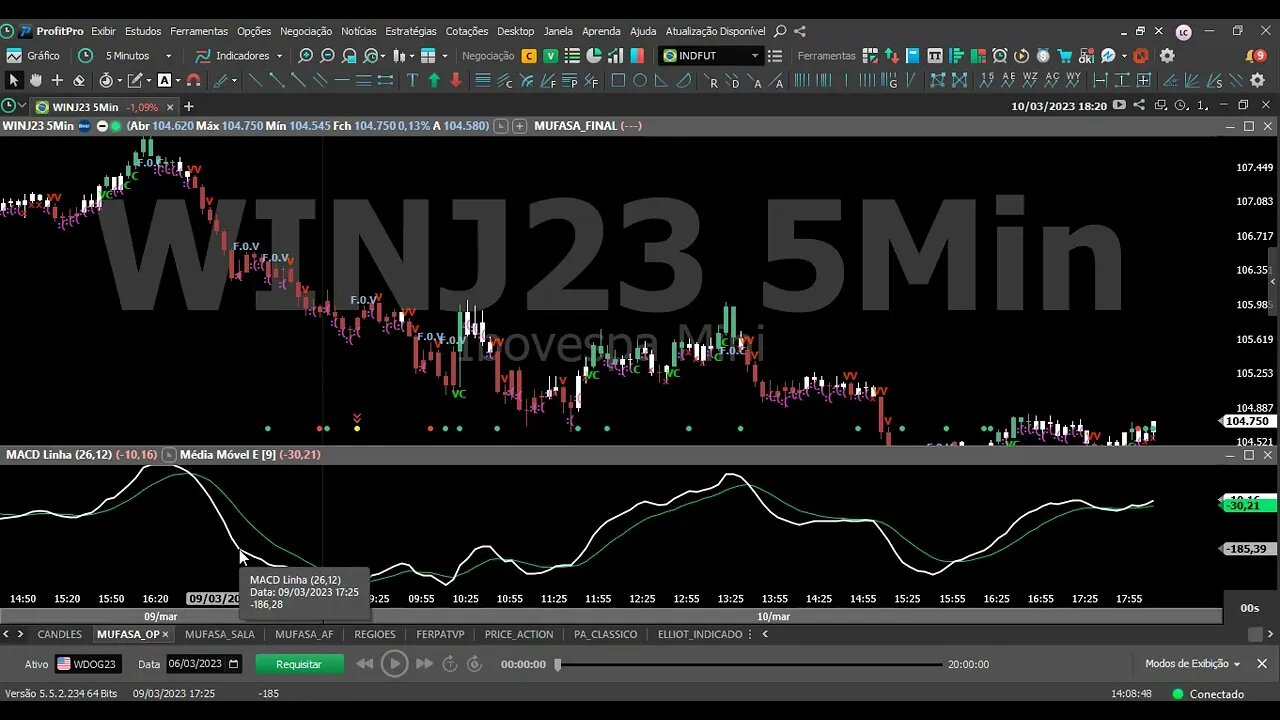
Task: Select the rectangle shape tool
Action: (618, 80)
